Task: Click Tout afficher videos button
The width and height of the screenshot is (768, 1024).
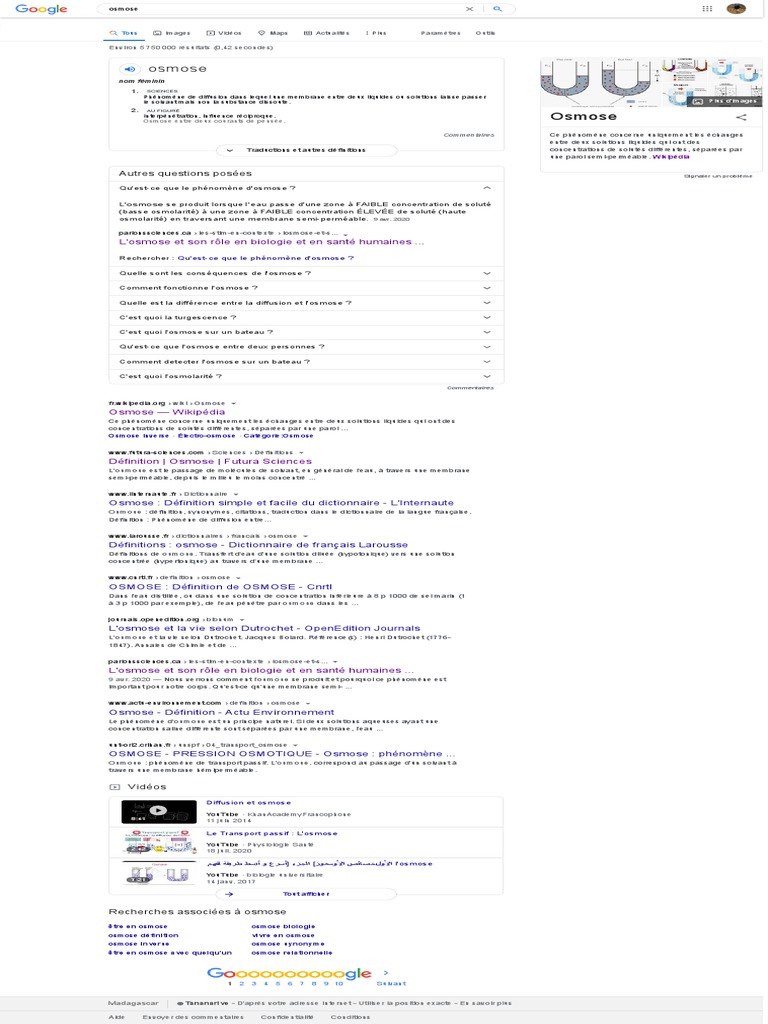Action: 306,894
